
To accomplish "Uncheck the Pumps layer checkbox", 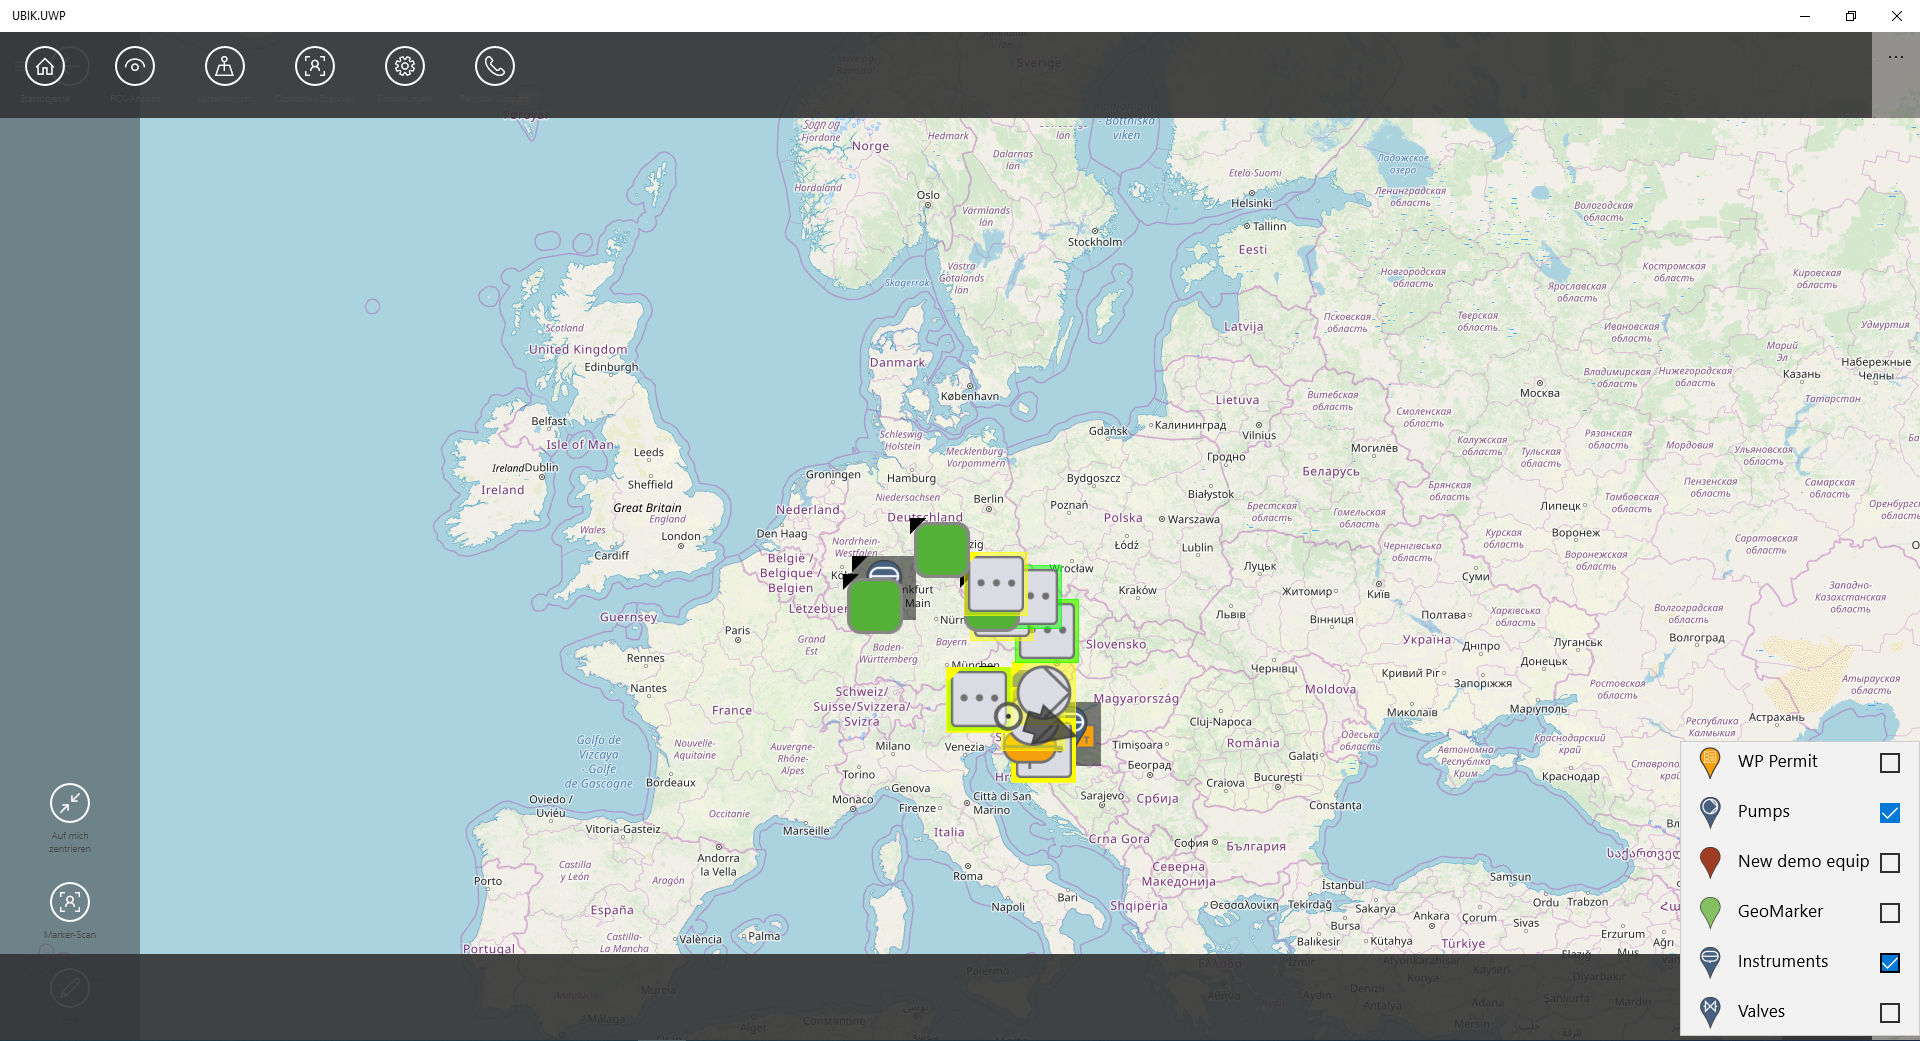I will pos(1889,813).
